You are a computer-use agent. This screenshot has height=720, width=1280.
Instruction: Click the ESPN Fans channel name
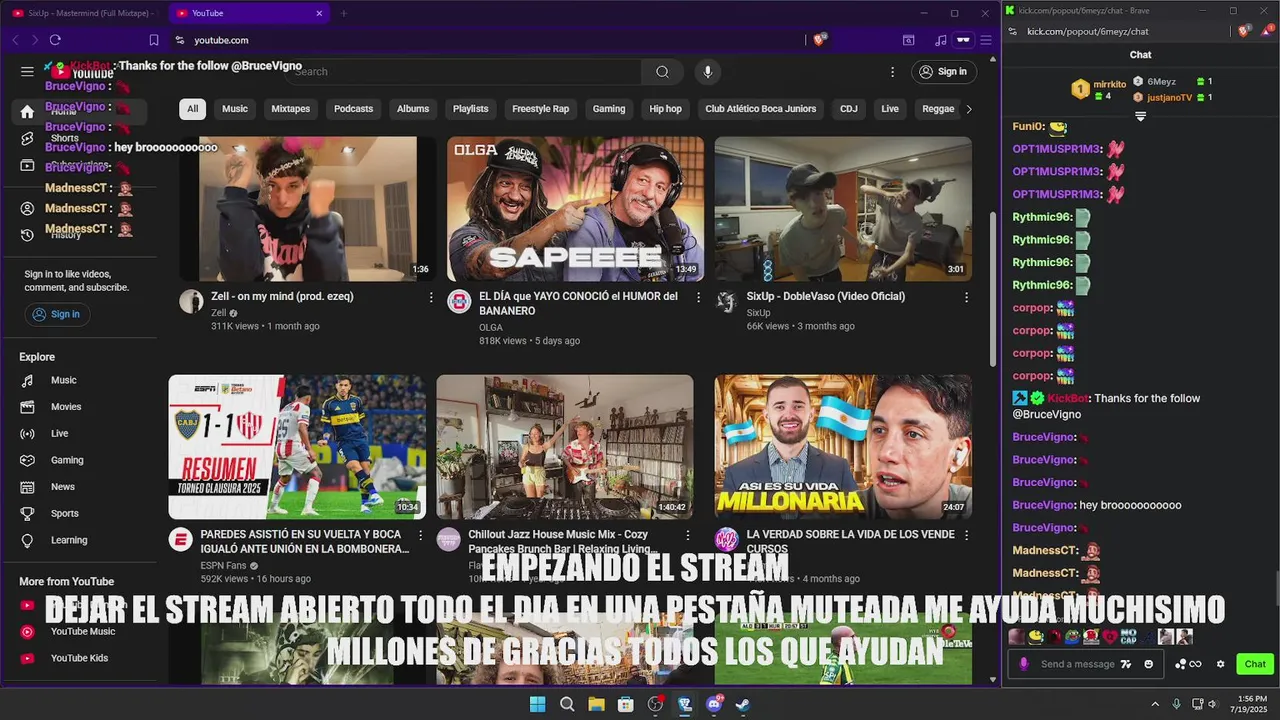223,565
